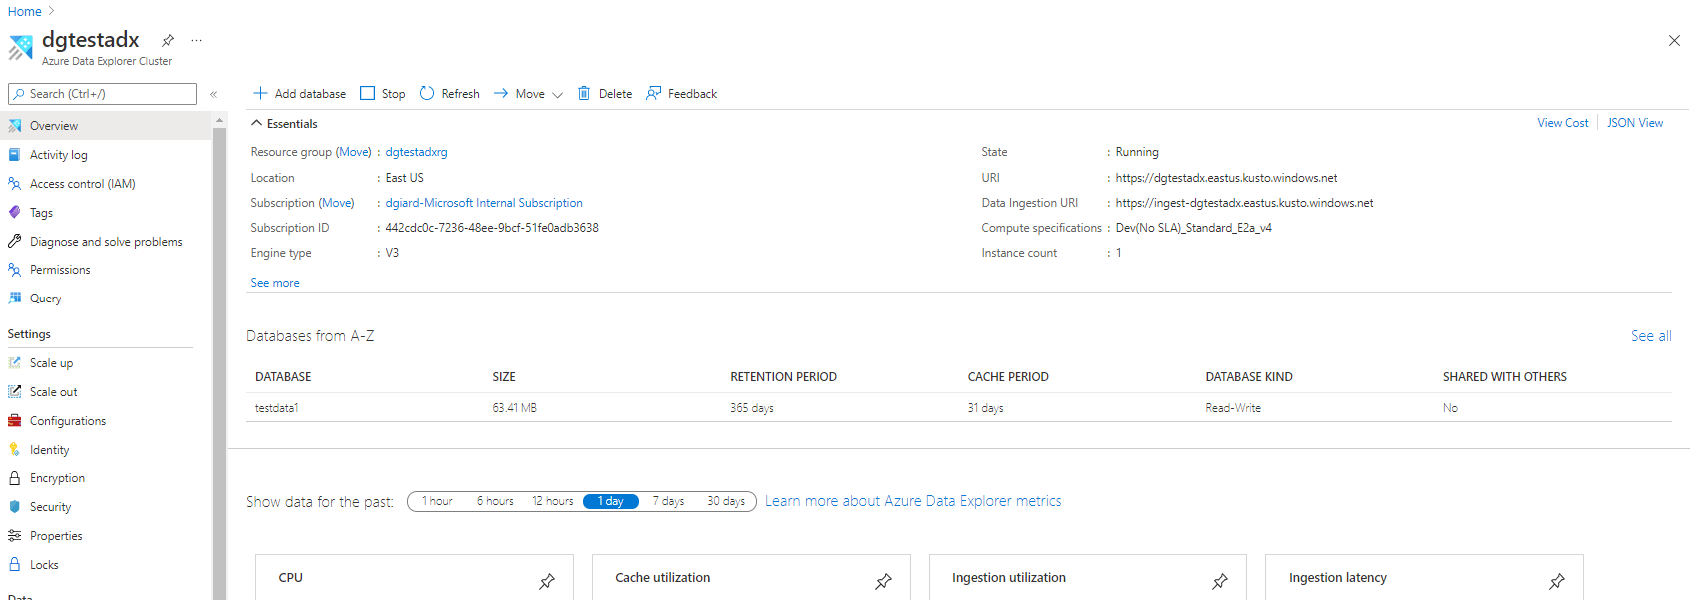Click the Feedback person icon
1690x600 pixels.
[654, 93]
